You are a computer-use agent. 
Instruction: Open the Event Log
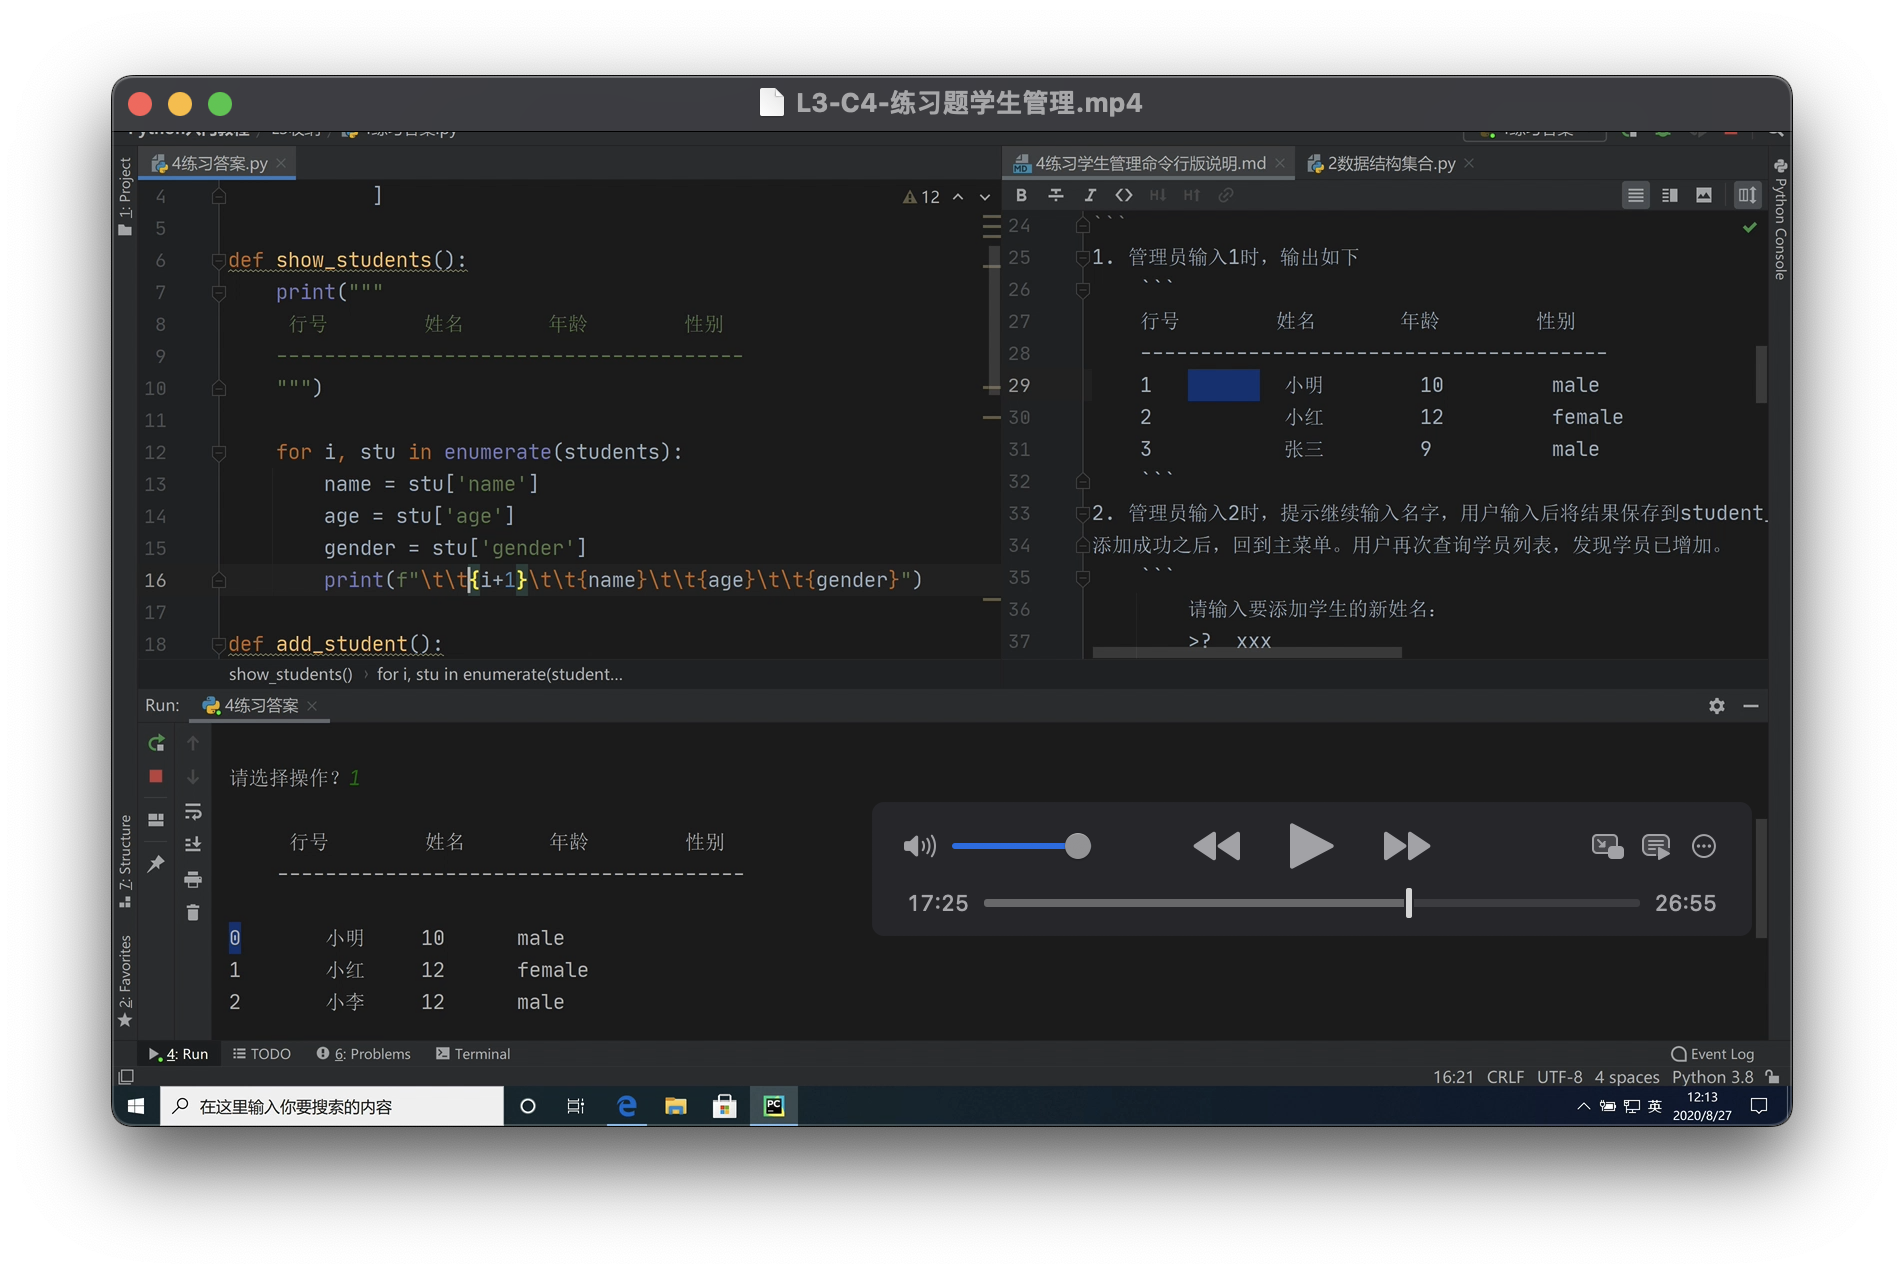pyautogui.click(x=1712, y=1054)
